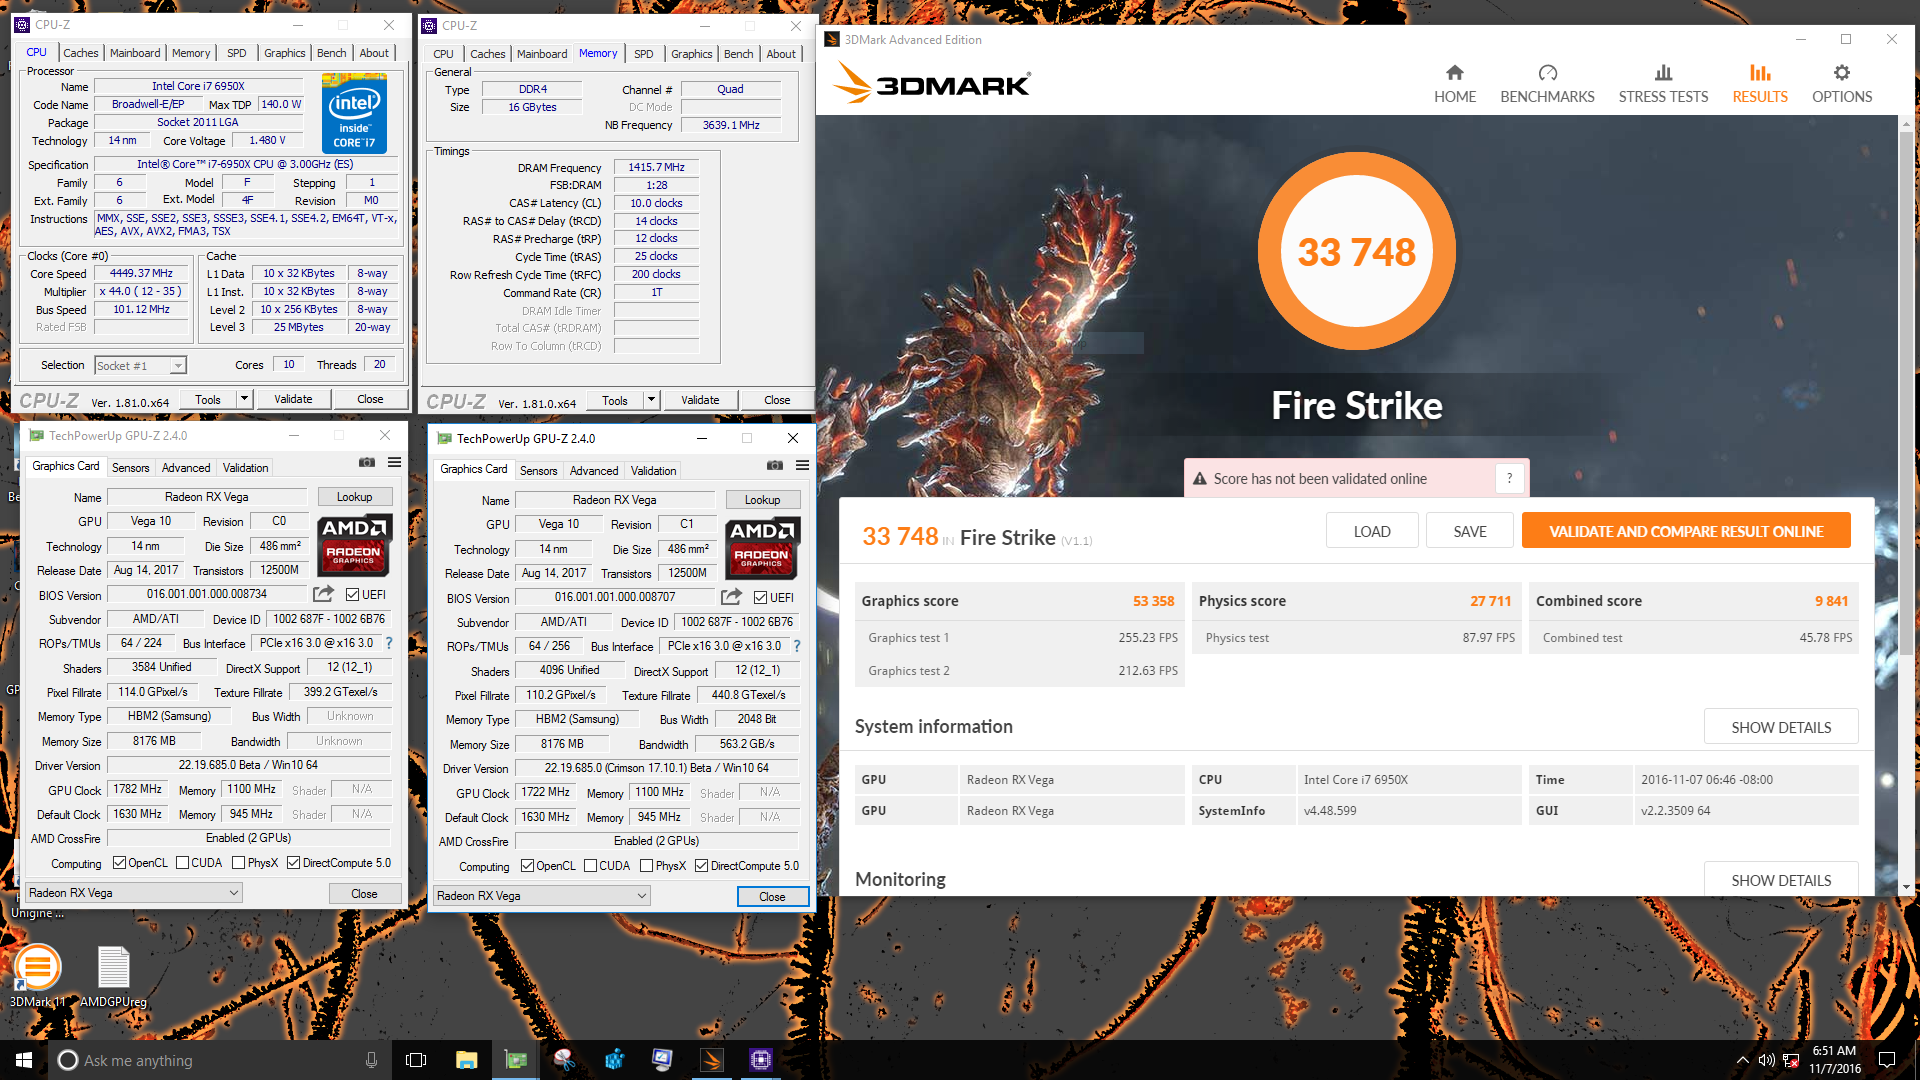Expand Tools dropdown arrow in right CPU-Z
This screenshot has height=1080, width=1920.
coord(651,399)
